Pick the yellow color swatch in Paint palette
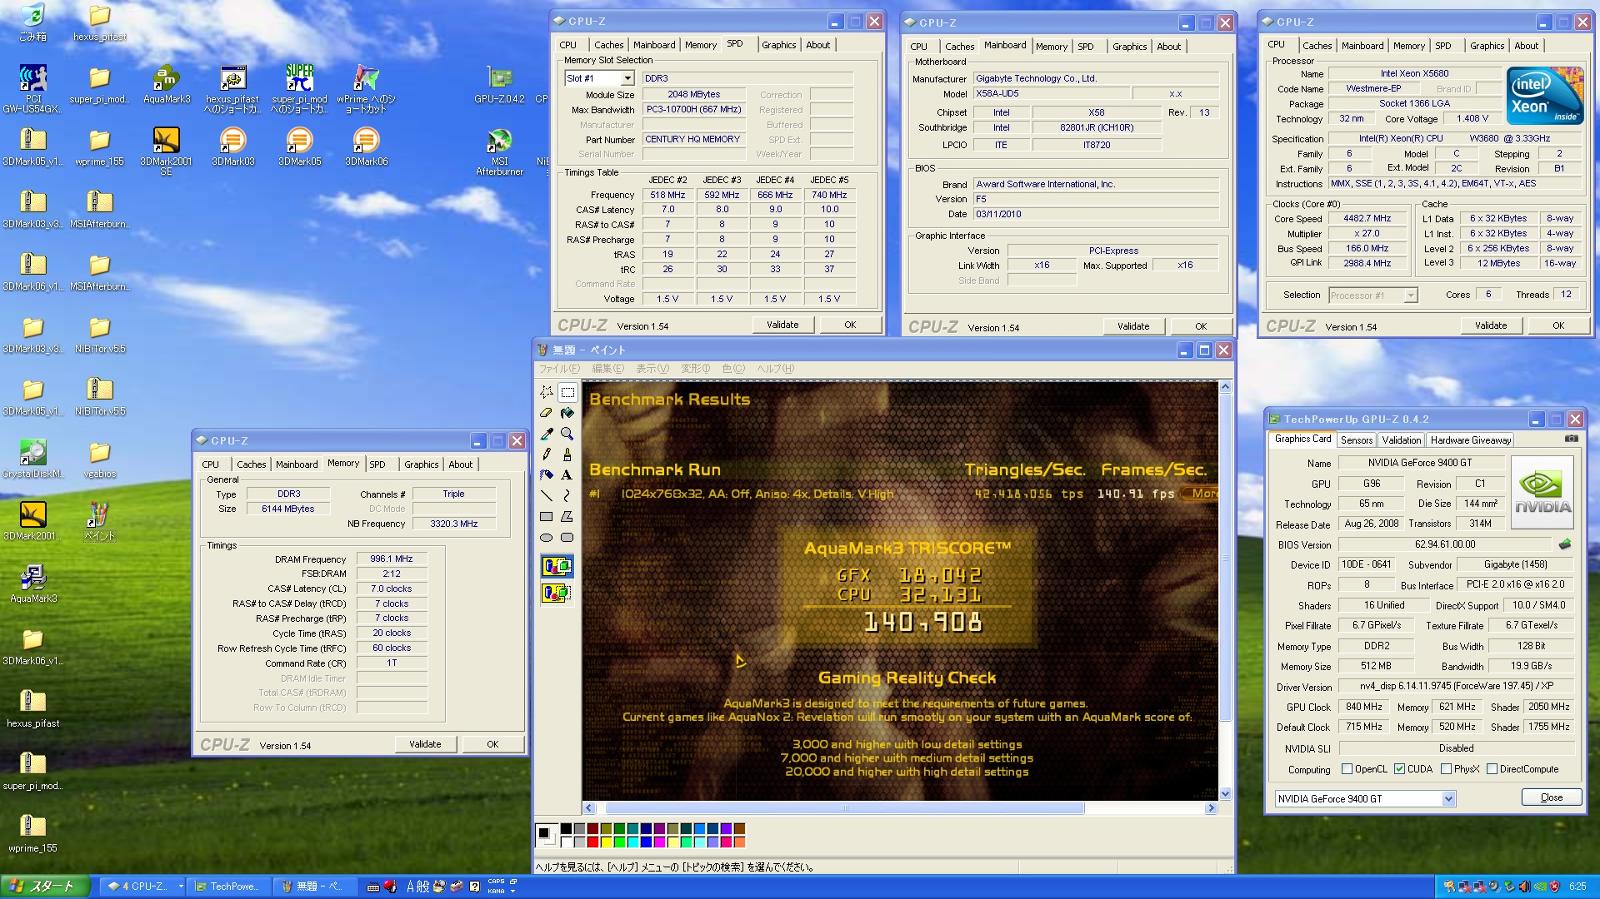This screenshot has width=1600, height=899. (x=606, y=842)
